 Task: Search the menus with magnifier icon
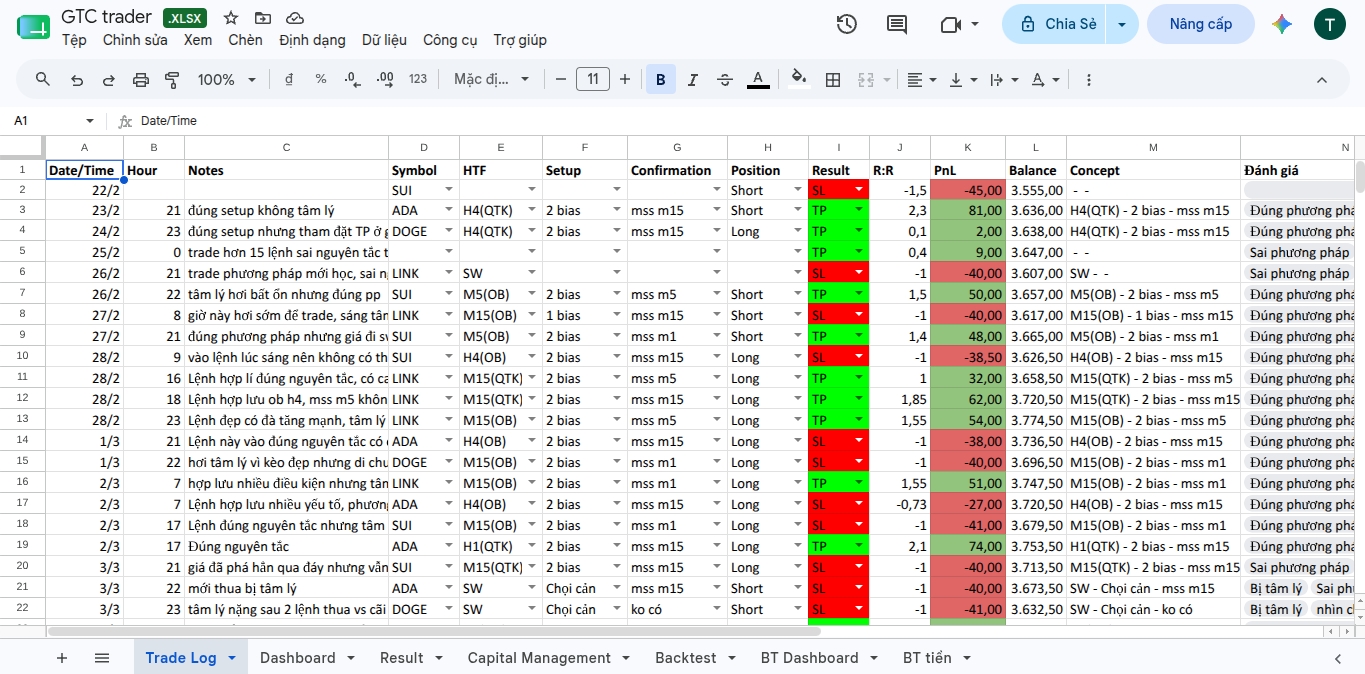pyautogui.click(x=43, y=79)
